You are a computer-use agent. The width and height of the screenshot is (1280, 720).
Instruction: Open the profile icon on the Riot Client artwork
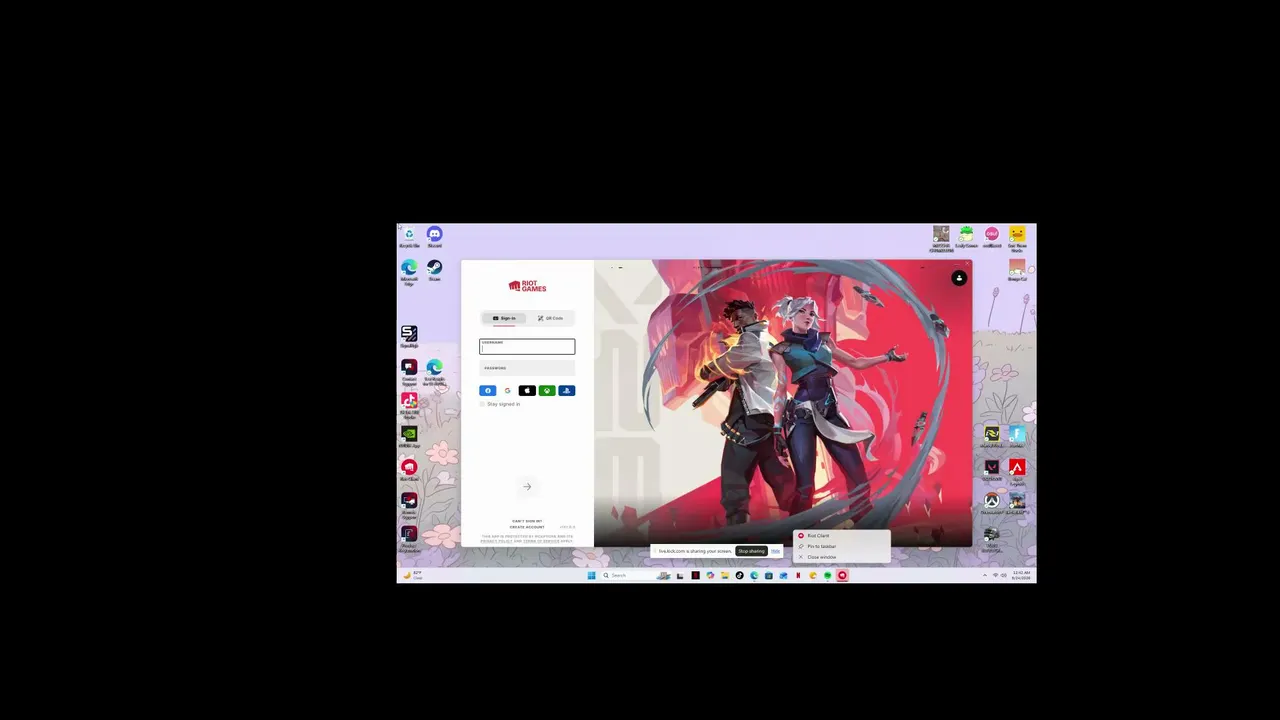959,278
